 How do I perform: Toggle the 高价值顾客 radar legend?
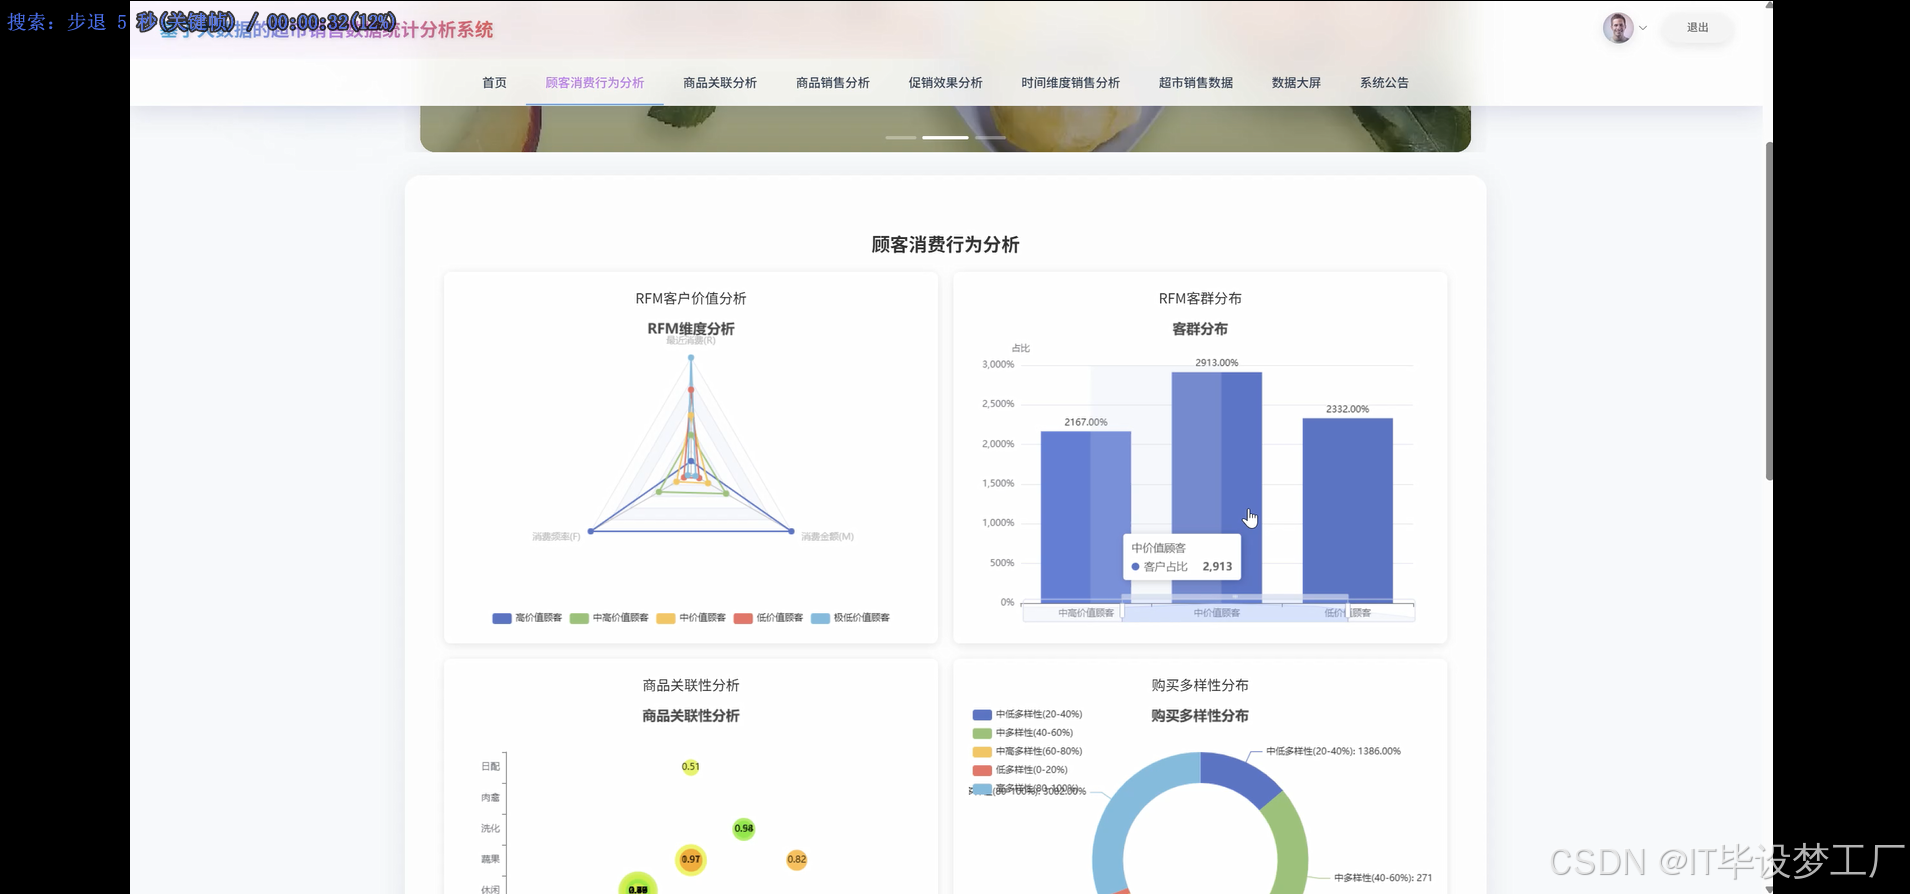[527, 618]
